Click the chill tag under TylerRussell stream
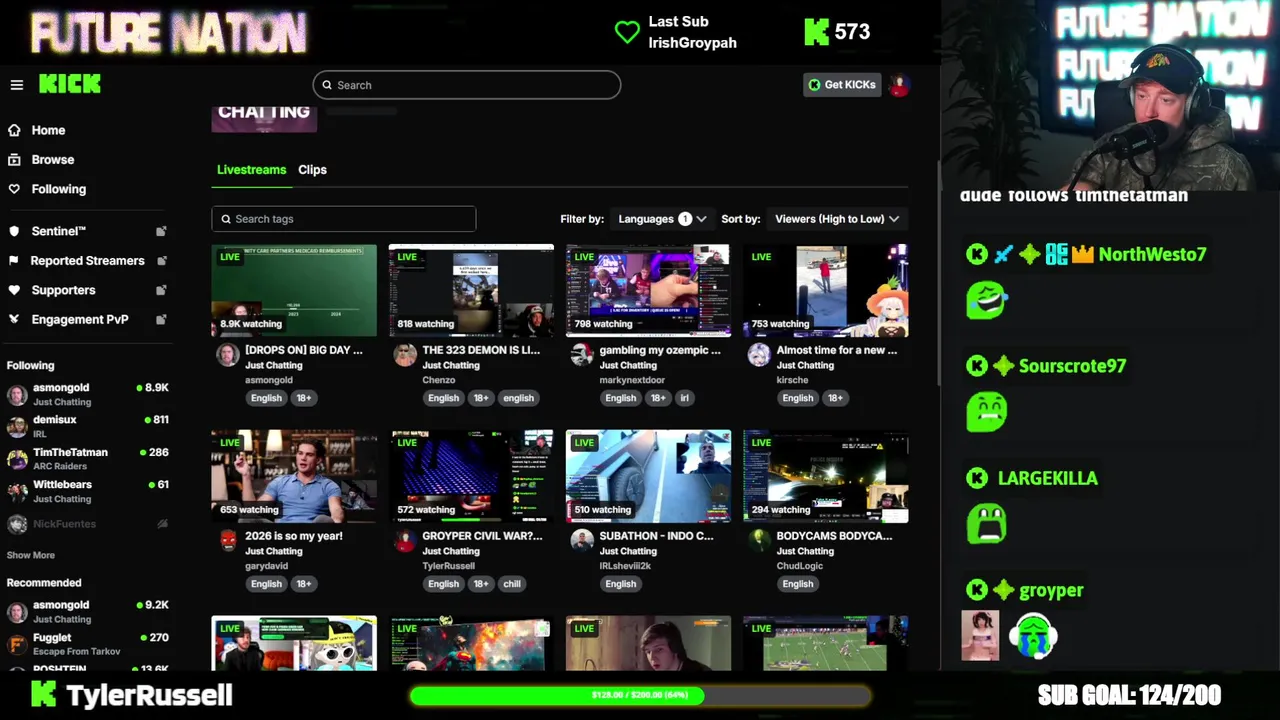The image size is (1280, 720). click(512, 584)
